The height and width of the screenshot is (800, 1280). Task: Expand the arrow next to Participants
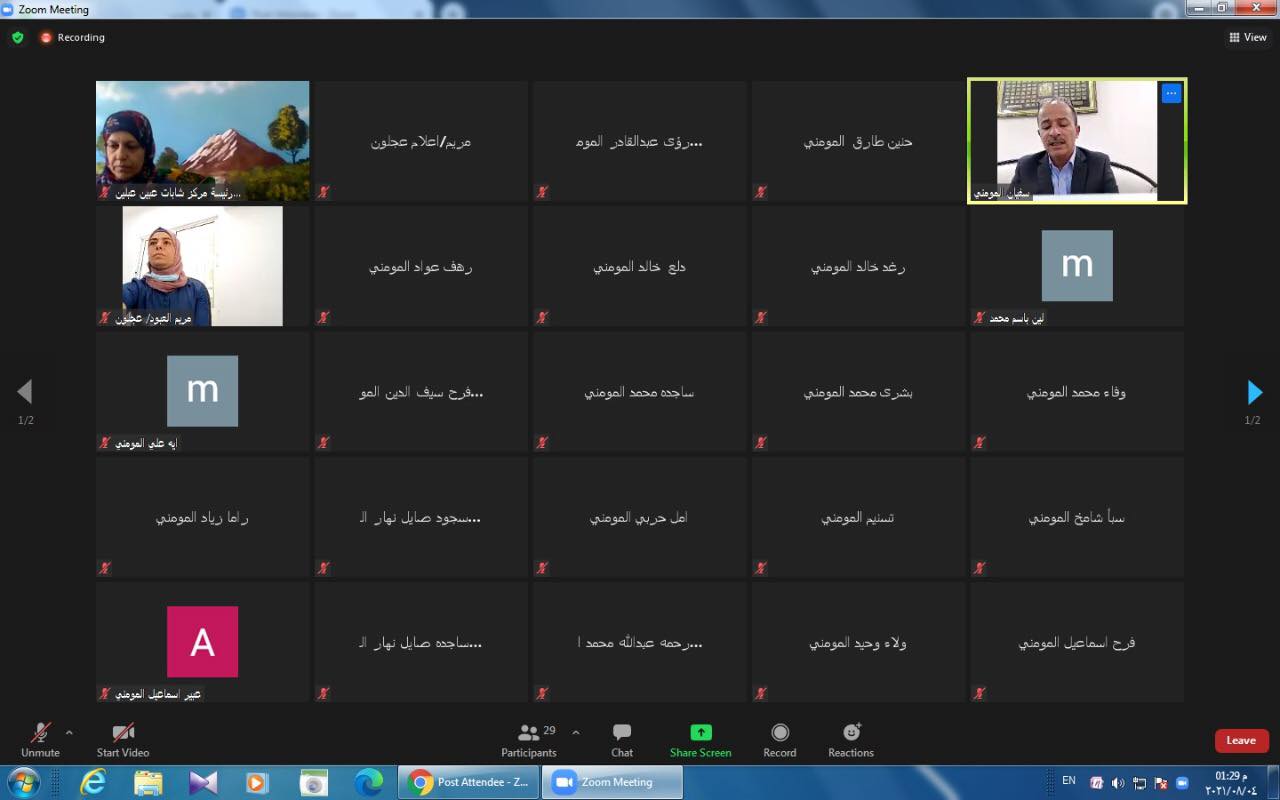[x=575, y=732]
